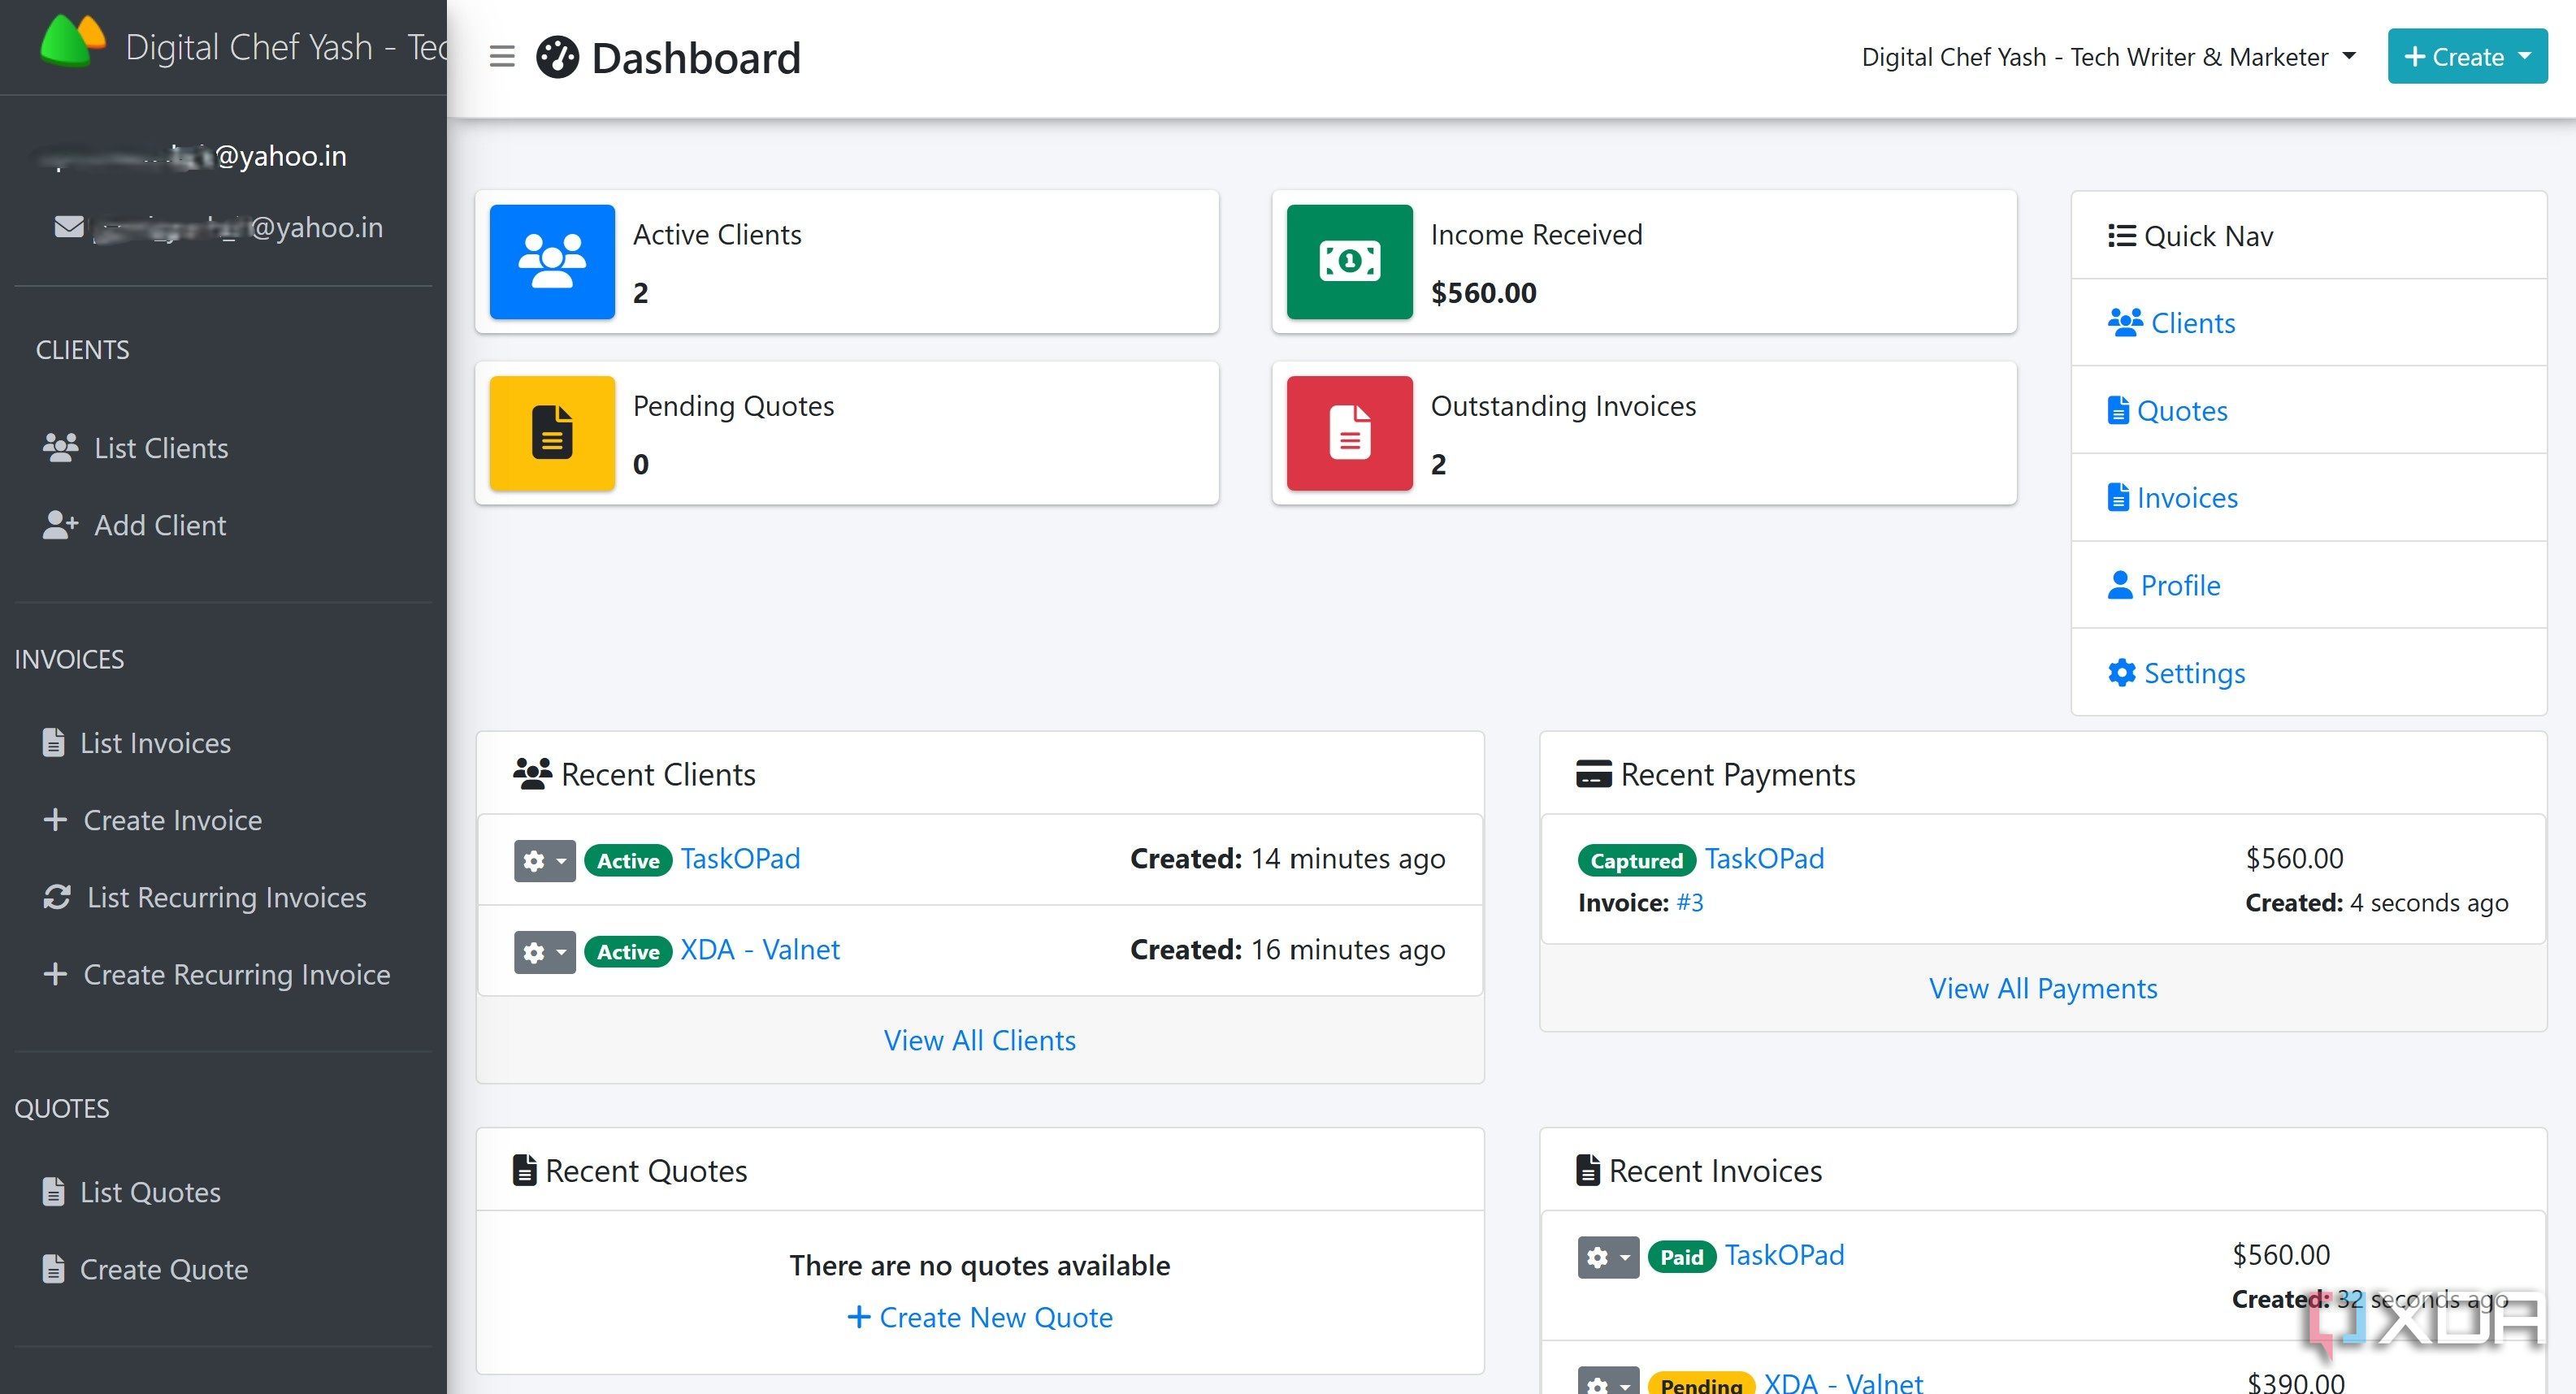The width and height of the screenshot is (2576, 1394).
Task: Click the $560.00 Income Received value
Action: [x=1483, y=293]
